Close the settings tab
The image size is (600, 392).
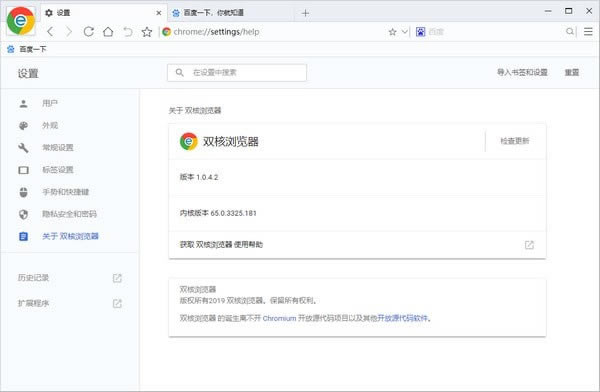(159, 13)
